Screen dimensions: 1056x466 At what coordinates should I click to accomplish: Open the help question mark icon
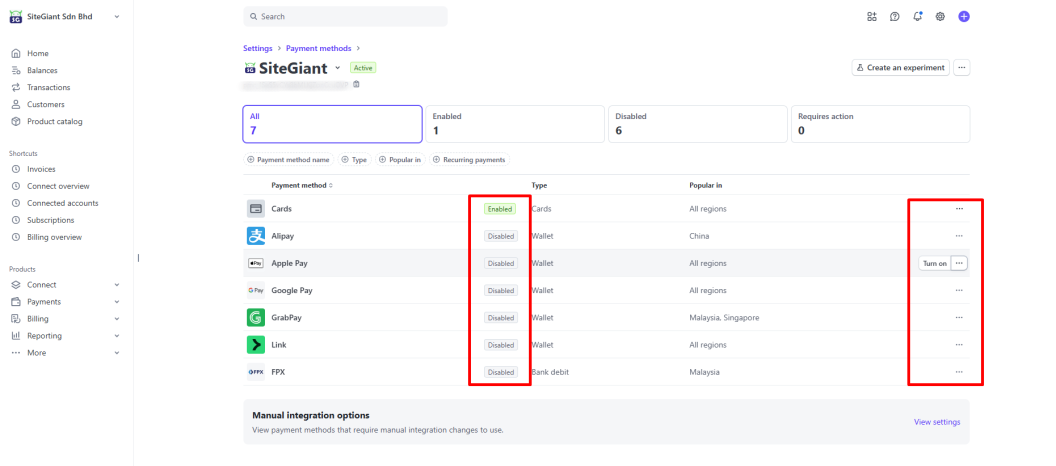pos(894,16)
